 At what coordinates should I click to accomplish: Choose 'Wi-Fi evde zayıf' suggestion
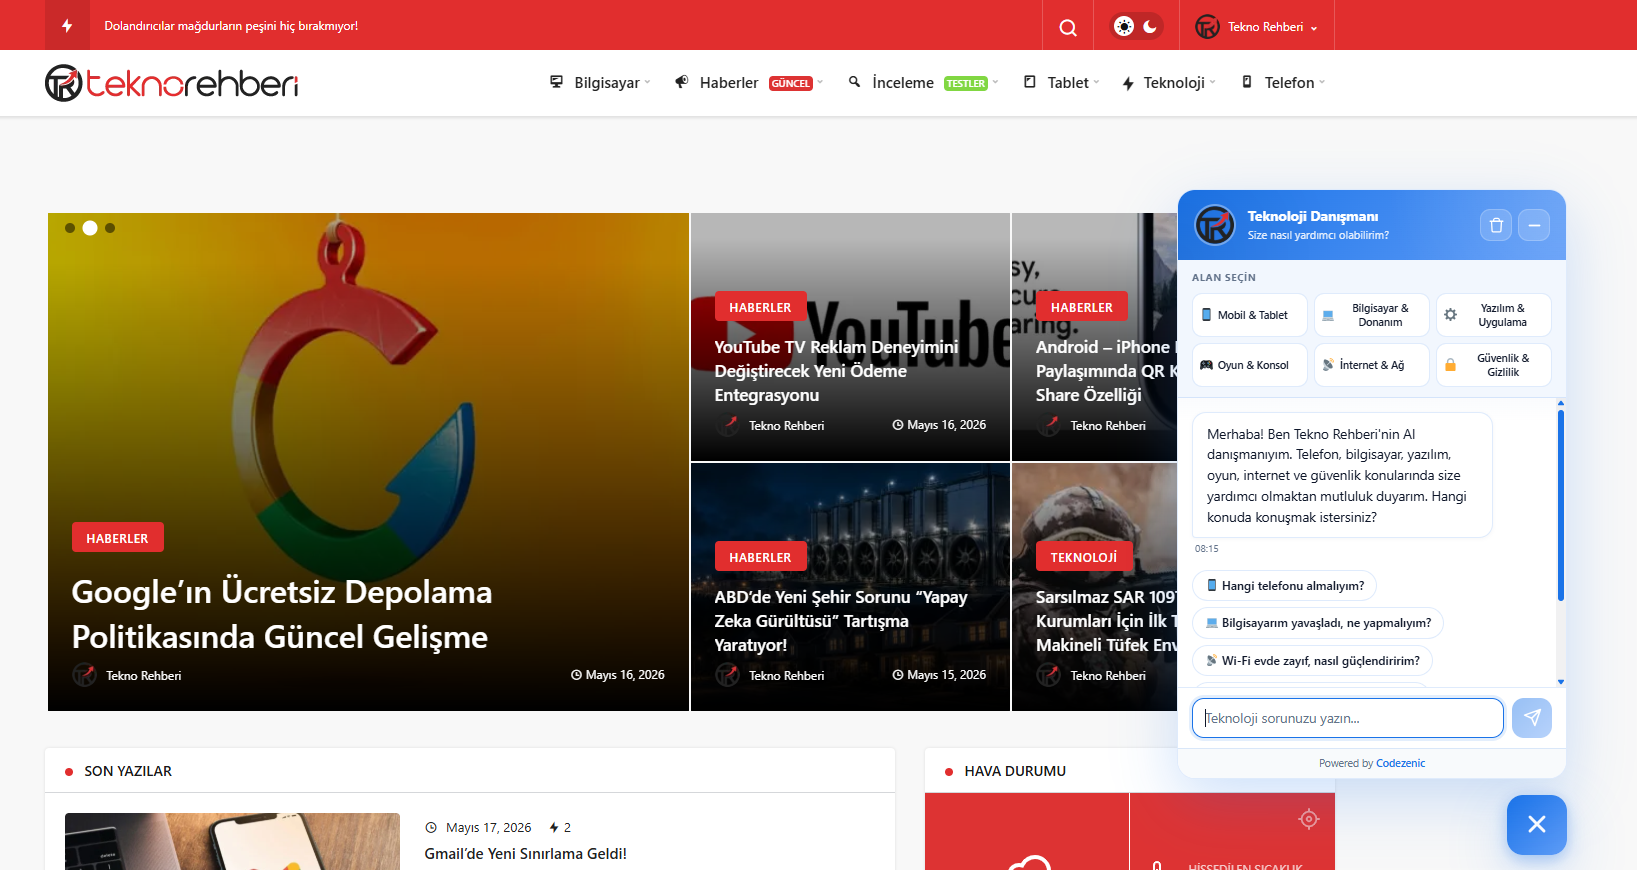coord(1313,661)
